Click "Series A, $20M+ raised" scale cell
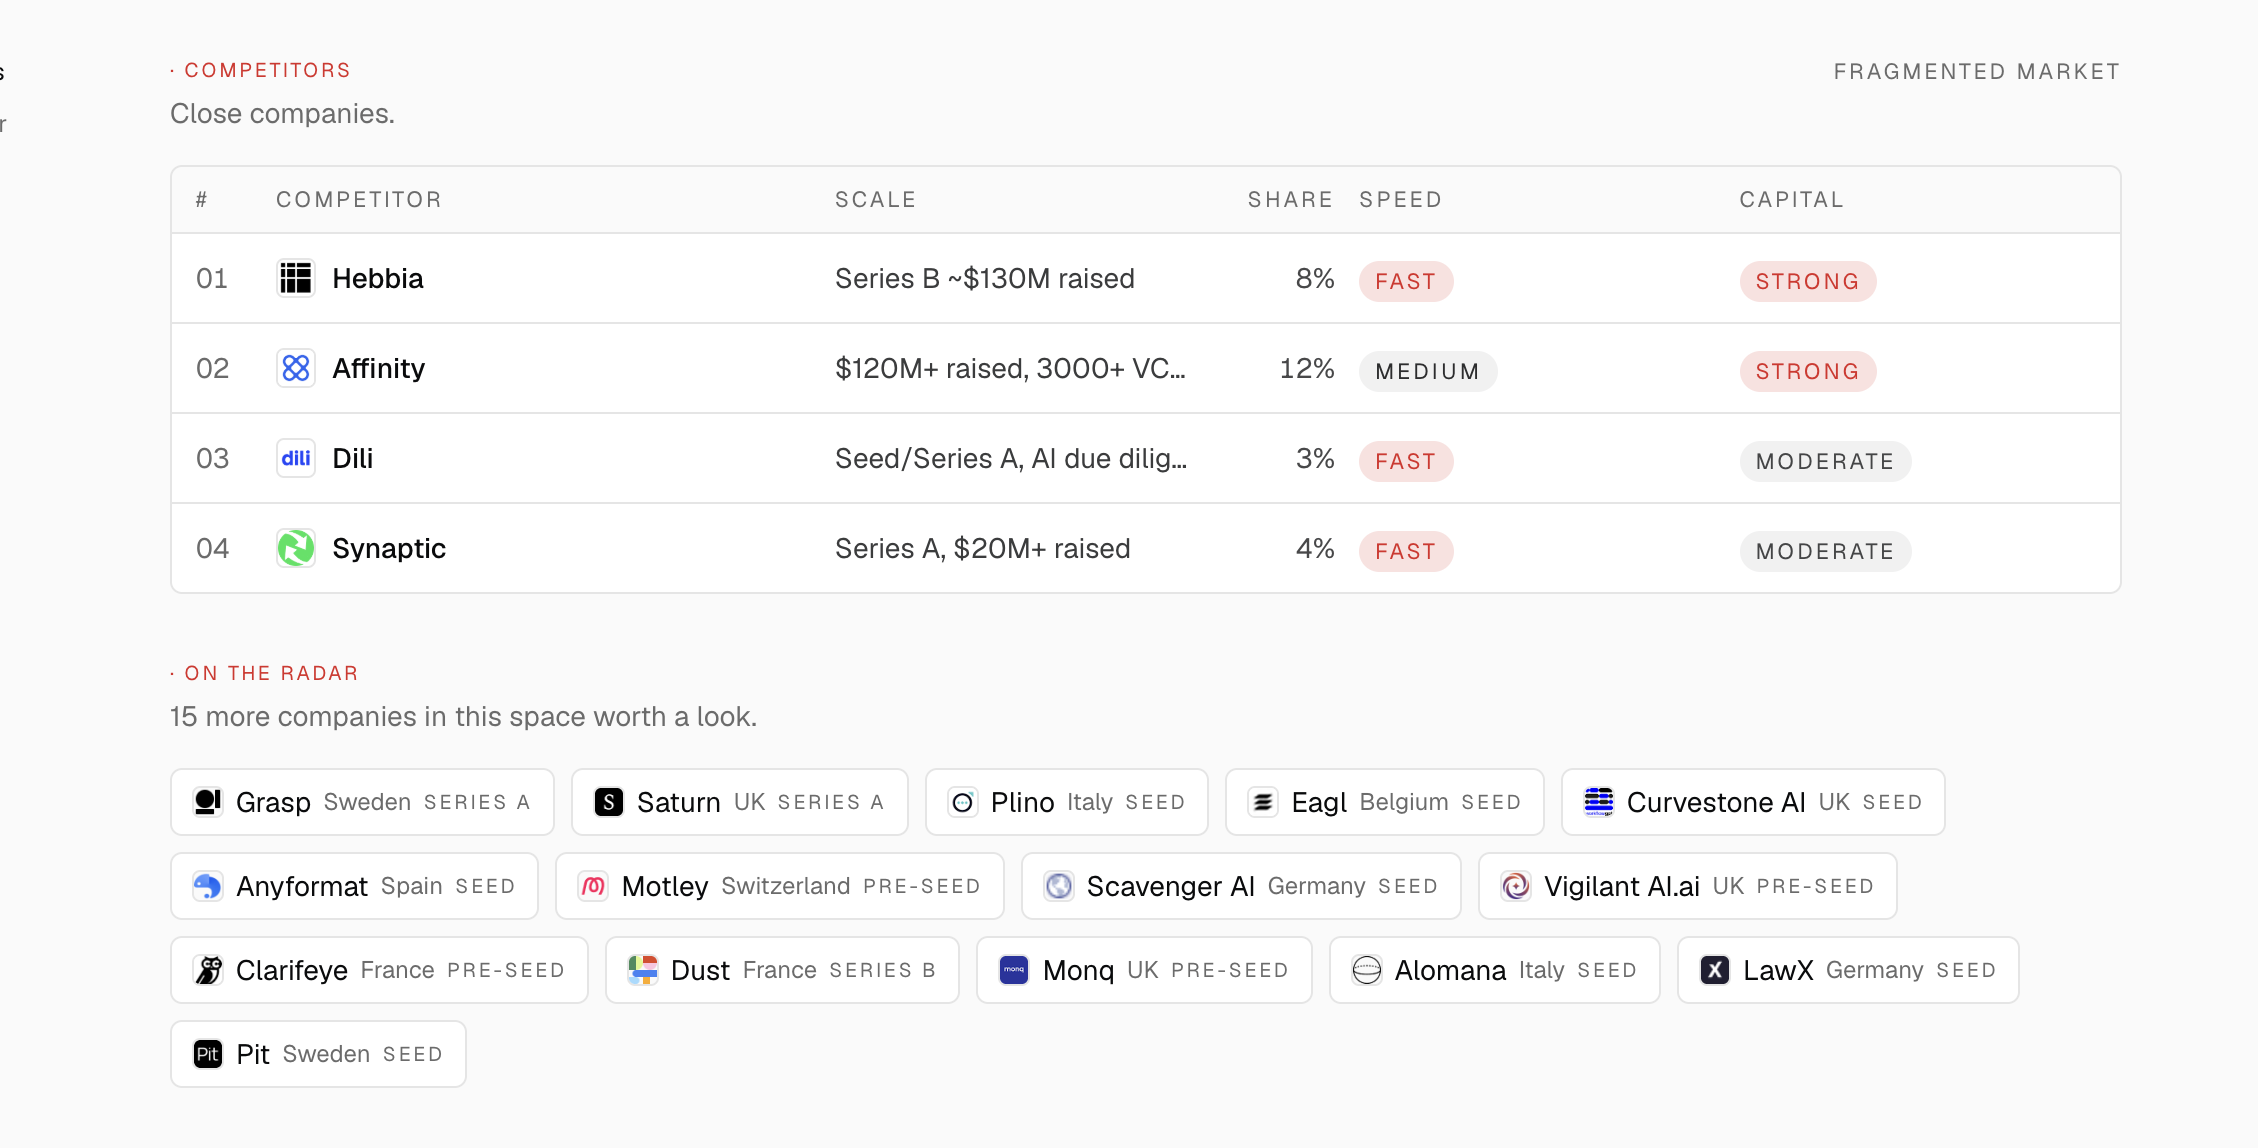The image size is (2258, 1148). [983, 549]
